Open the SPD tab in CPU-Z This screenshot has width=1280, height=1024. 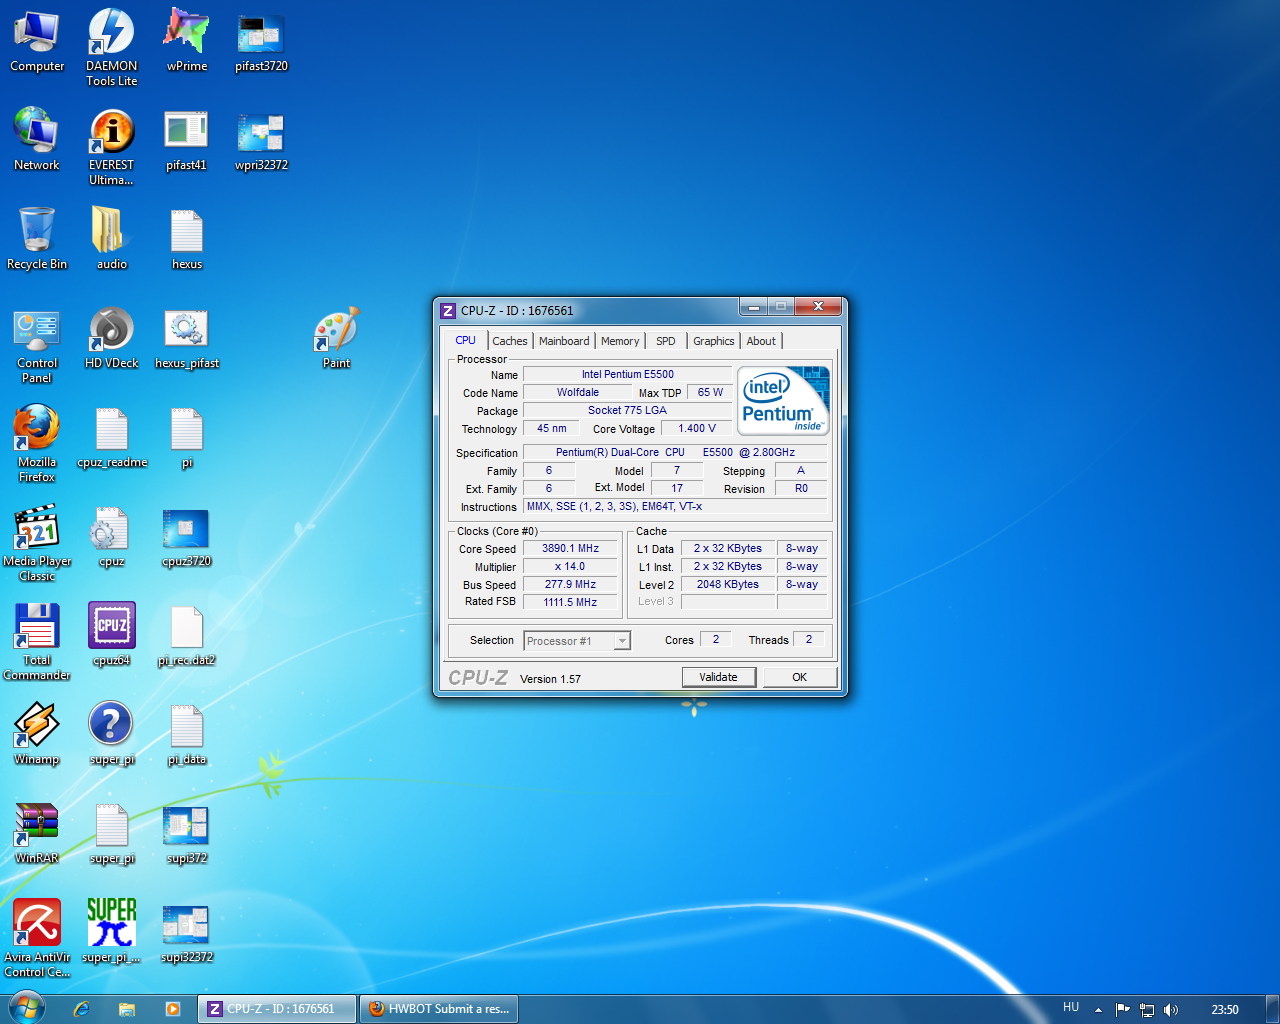pyautogui.click(x=666, y=341)
